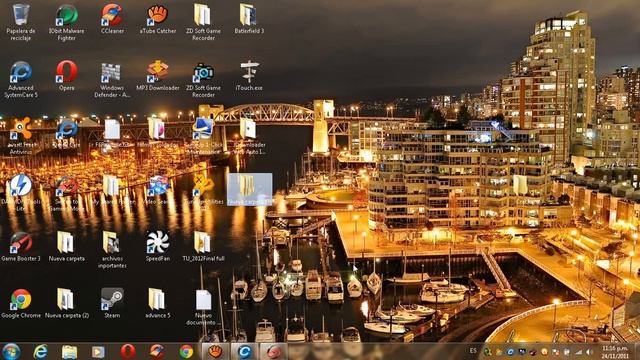Click the Chrome icon in taskbar
Screen dimensions: 640x360
(186, 351)
